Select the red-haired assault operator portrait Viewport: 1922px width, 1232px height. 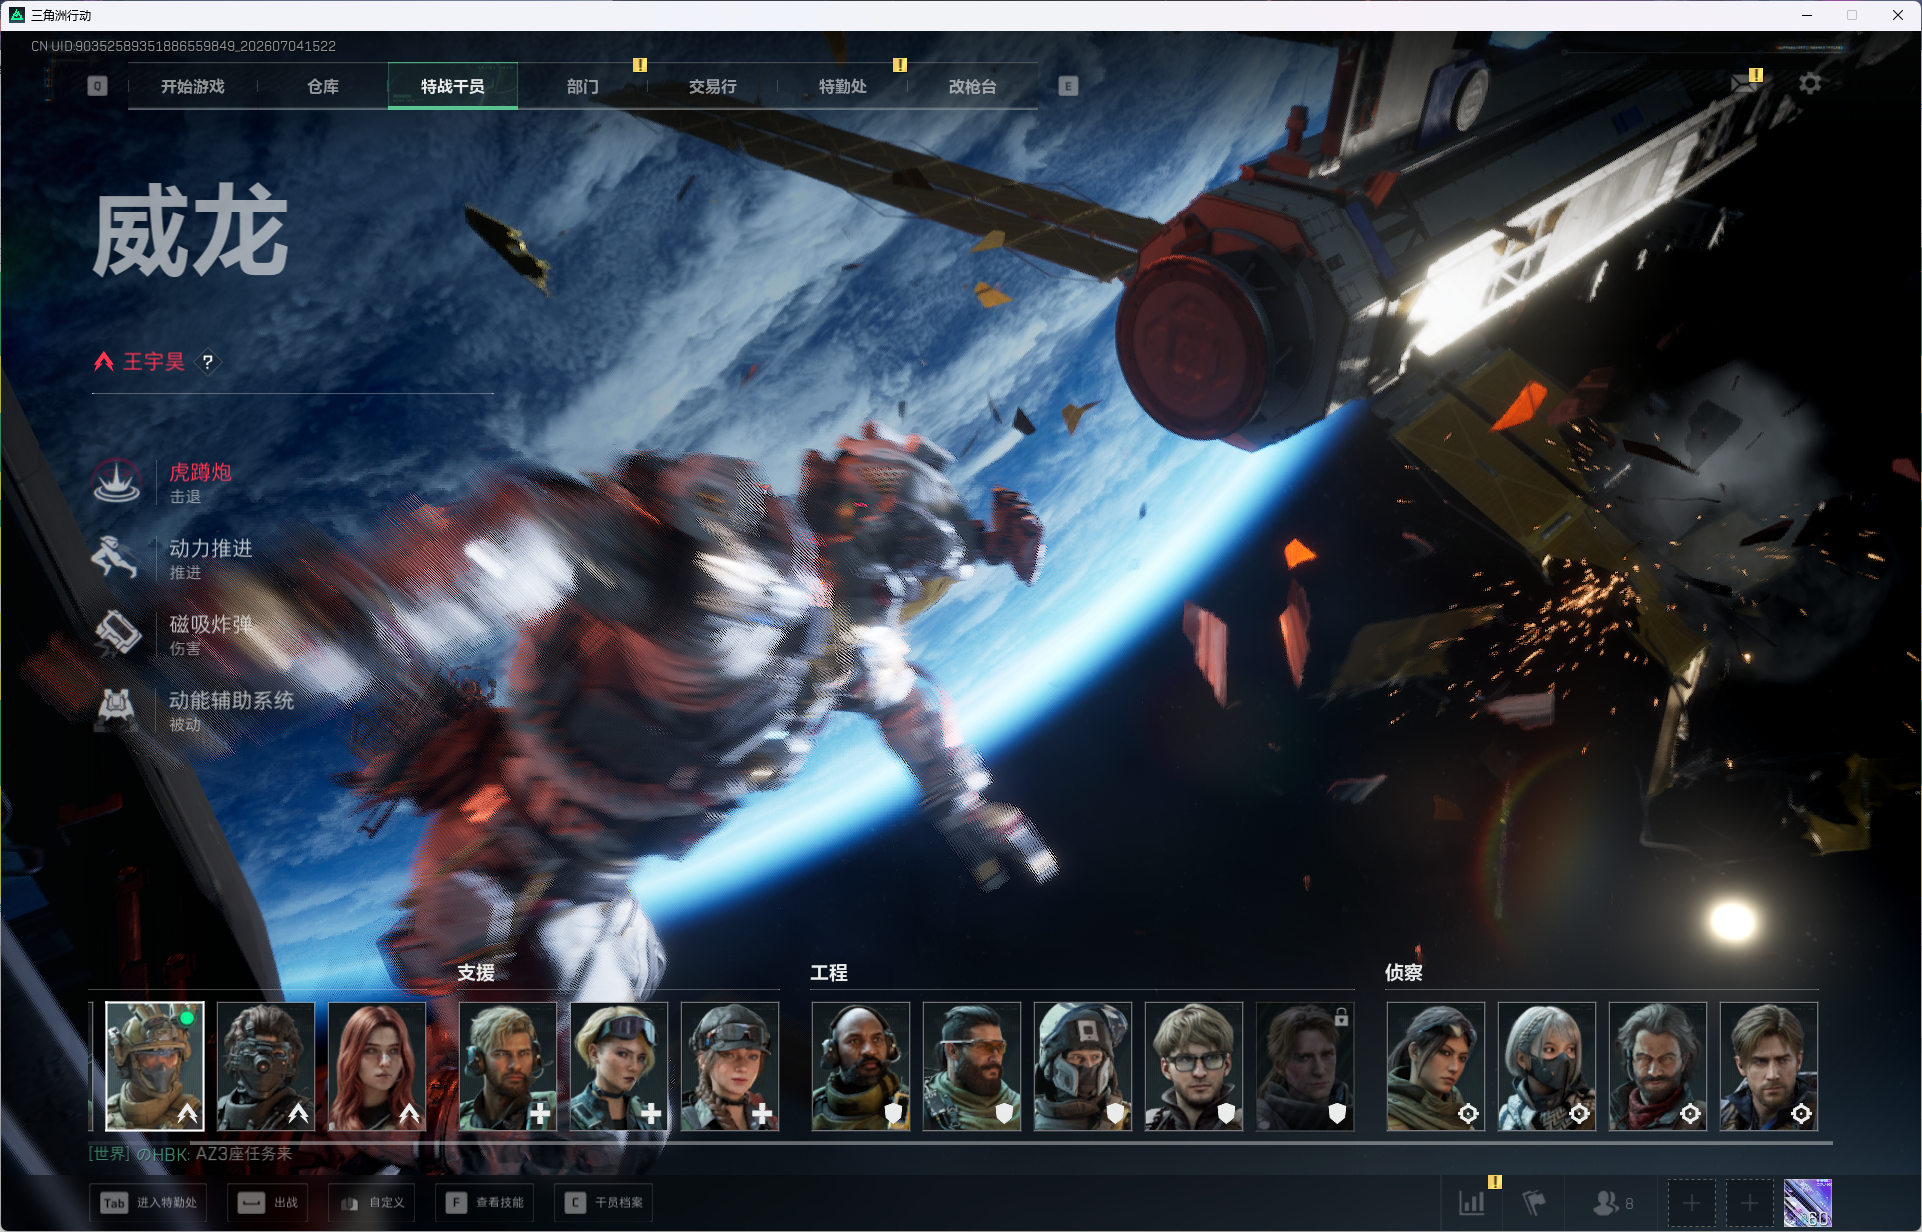coord(377,1066)
